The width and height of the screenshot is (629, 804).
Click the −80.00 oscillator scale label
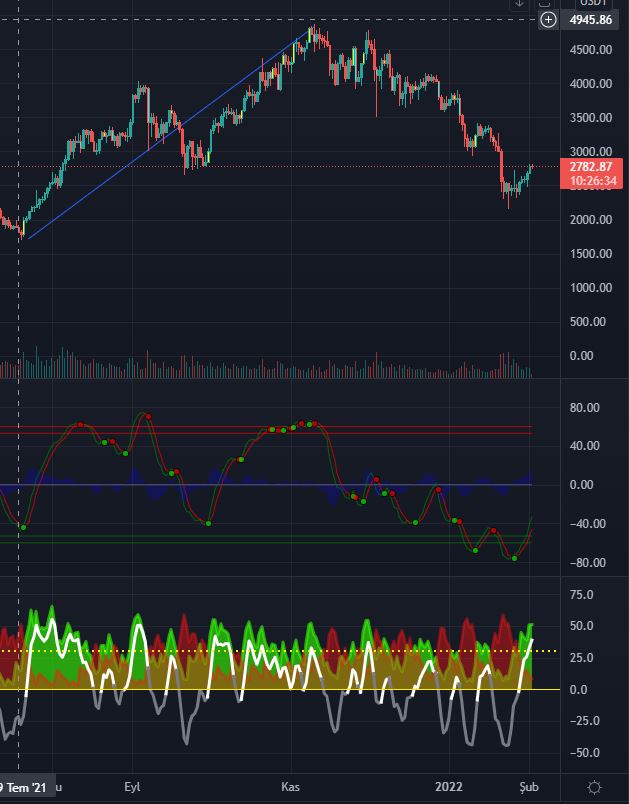click(587, 562)
